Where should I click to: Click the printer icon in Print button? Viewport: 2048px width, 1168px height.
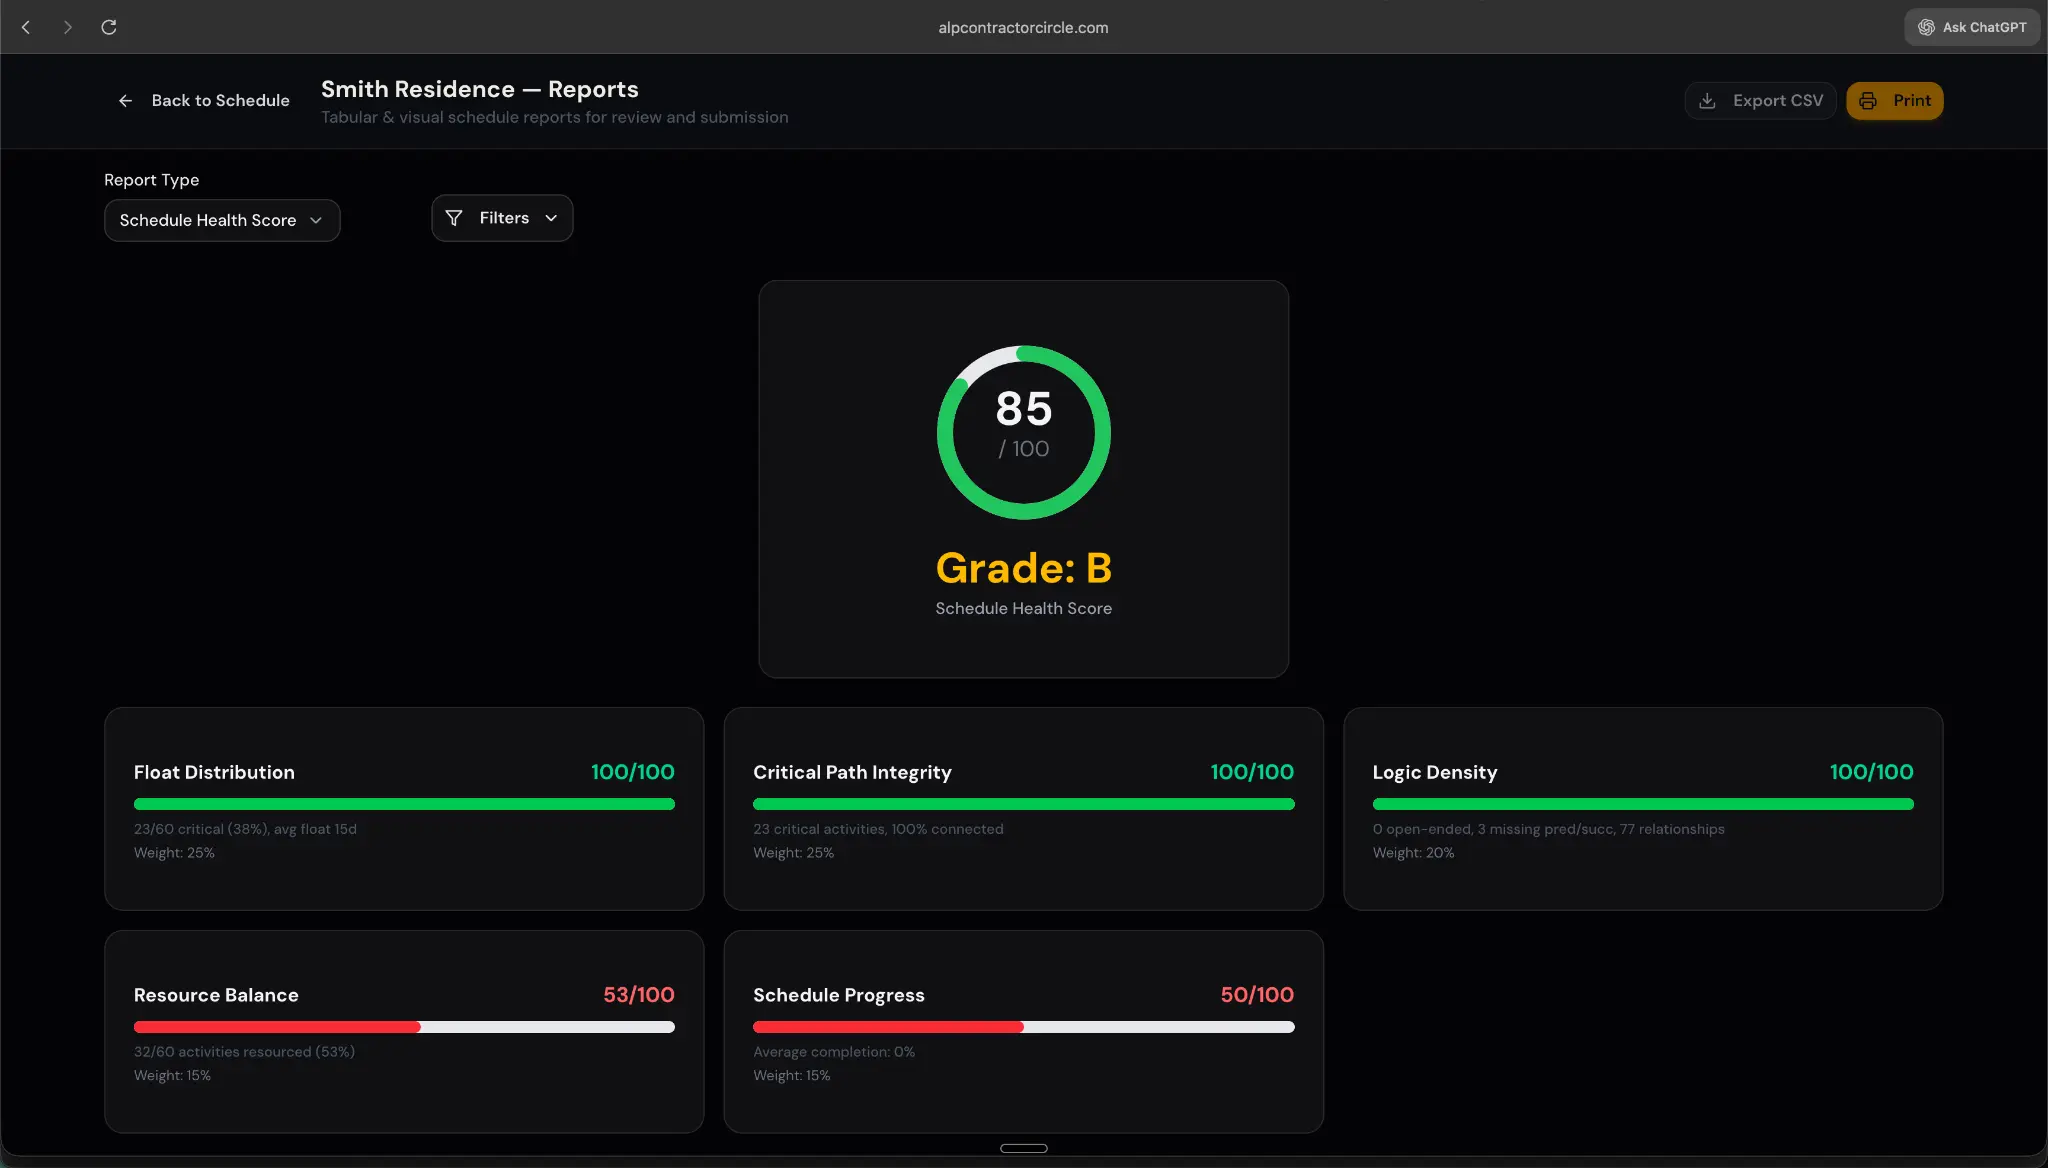pyautogui.click(x=1868, y=100)
